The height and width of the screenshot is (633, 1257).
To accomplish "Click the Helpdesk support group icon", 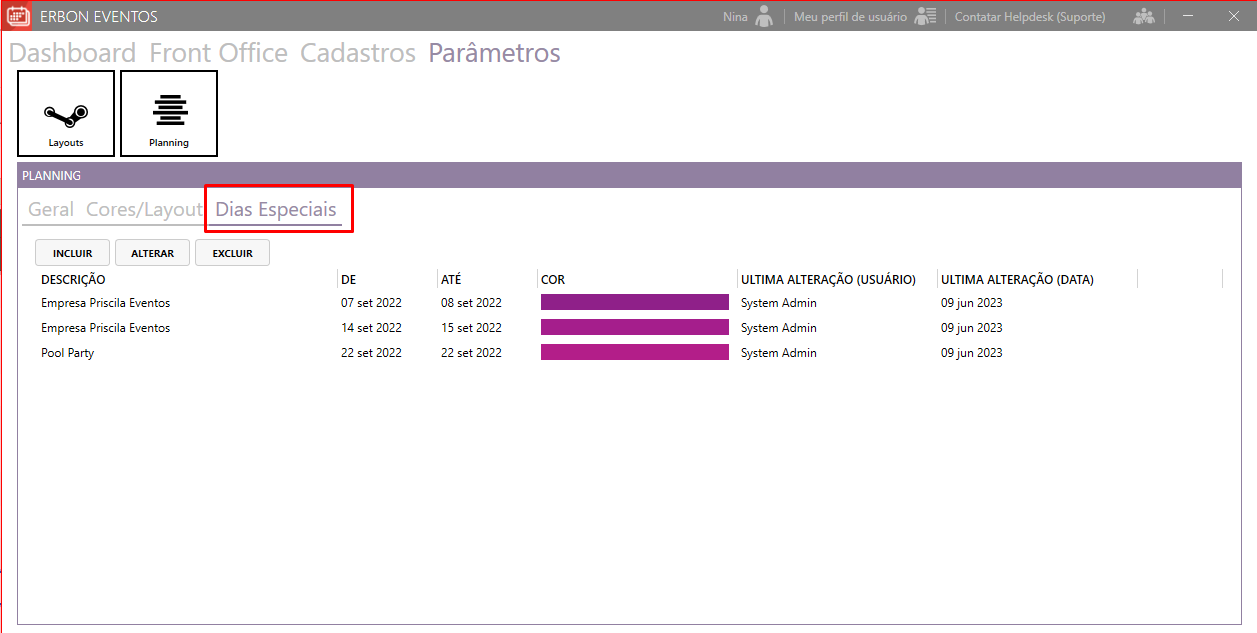I will [1143, 17].
